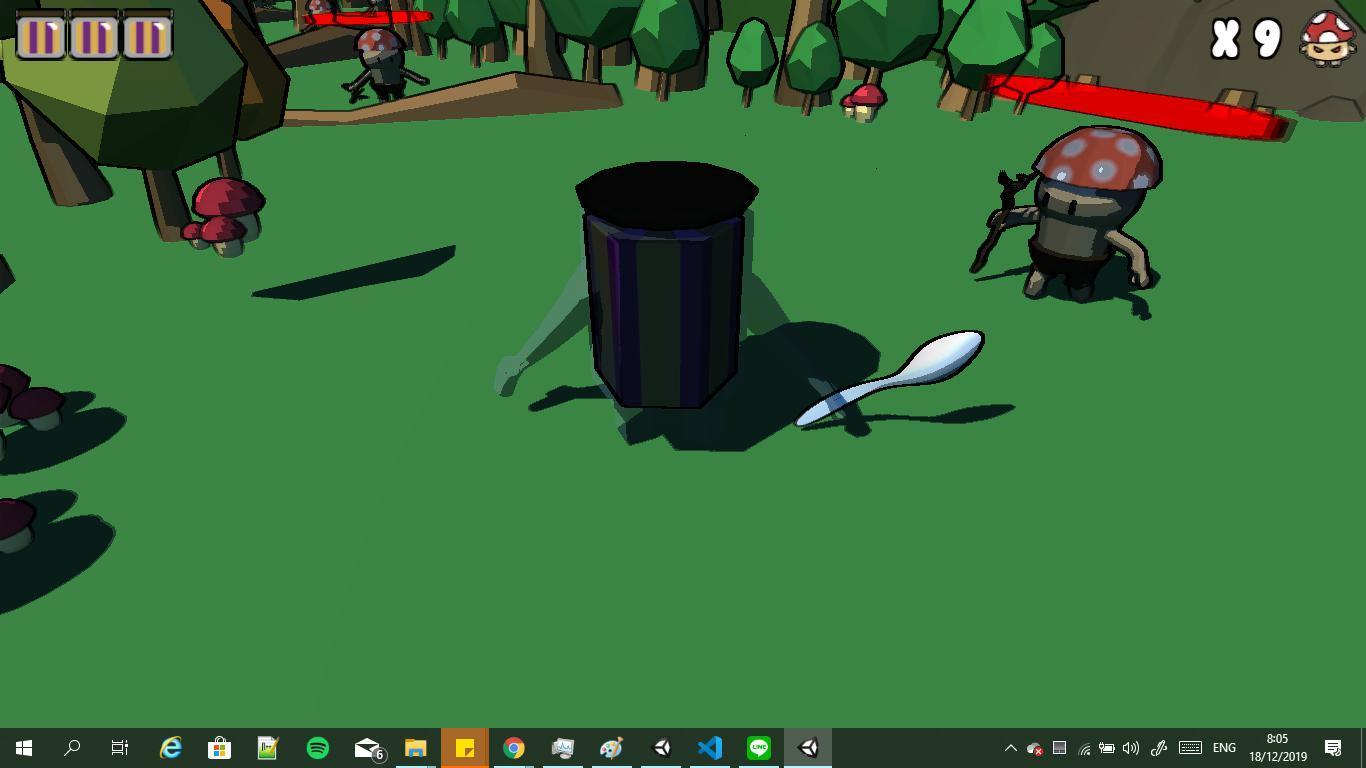Screen dimensions: 1366x768
Task: Click the ENG input language indicator
Action: tap(1224, 748)
